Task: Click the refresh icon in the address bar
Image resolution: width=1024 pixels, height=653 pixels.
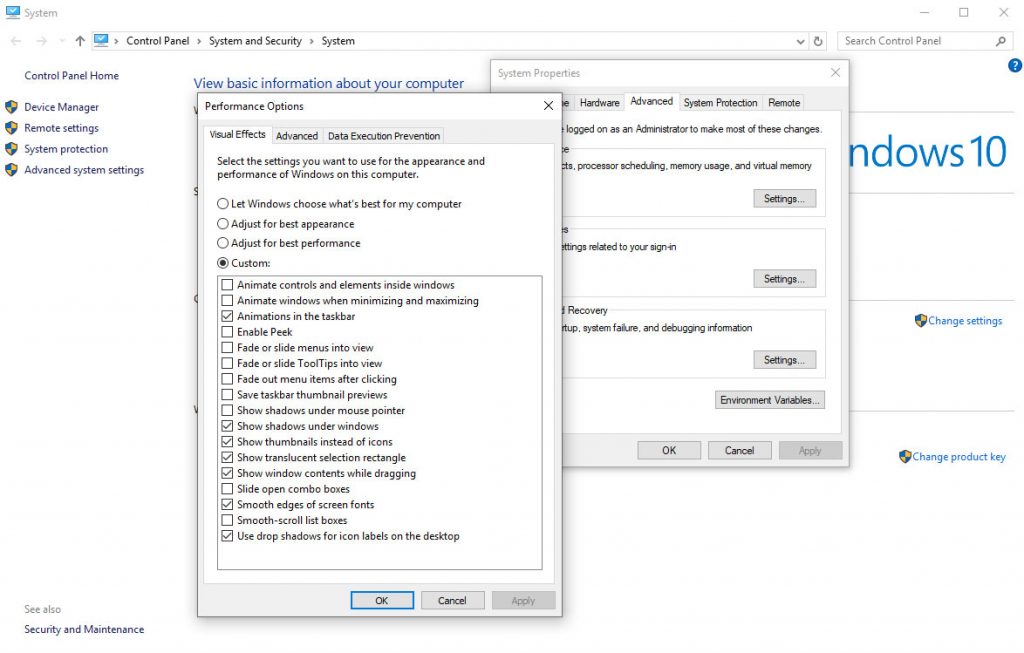Action: pos(818,40)
